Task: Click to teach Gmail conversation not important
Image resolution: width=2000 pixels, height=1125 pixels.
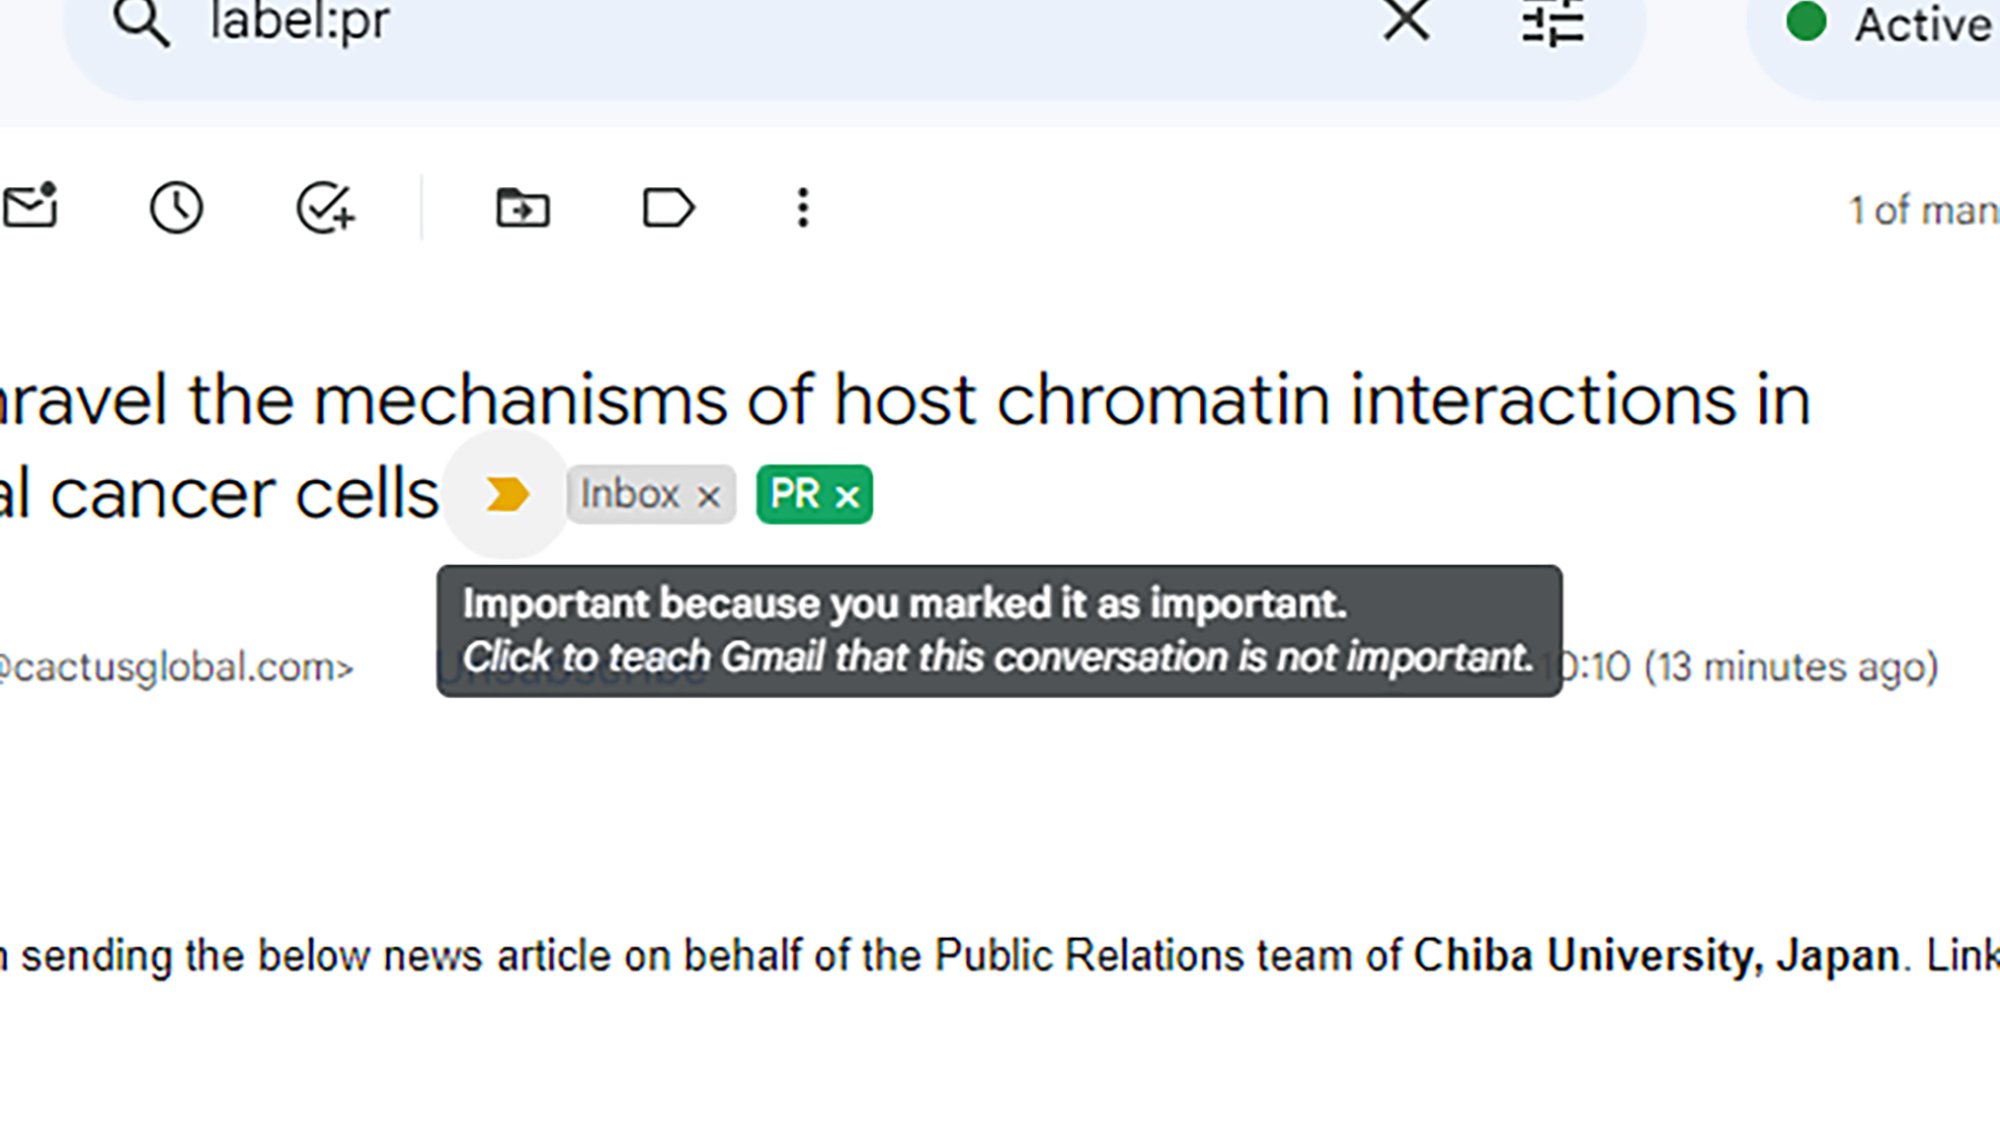Action: 508,495
